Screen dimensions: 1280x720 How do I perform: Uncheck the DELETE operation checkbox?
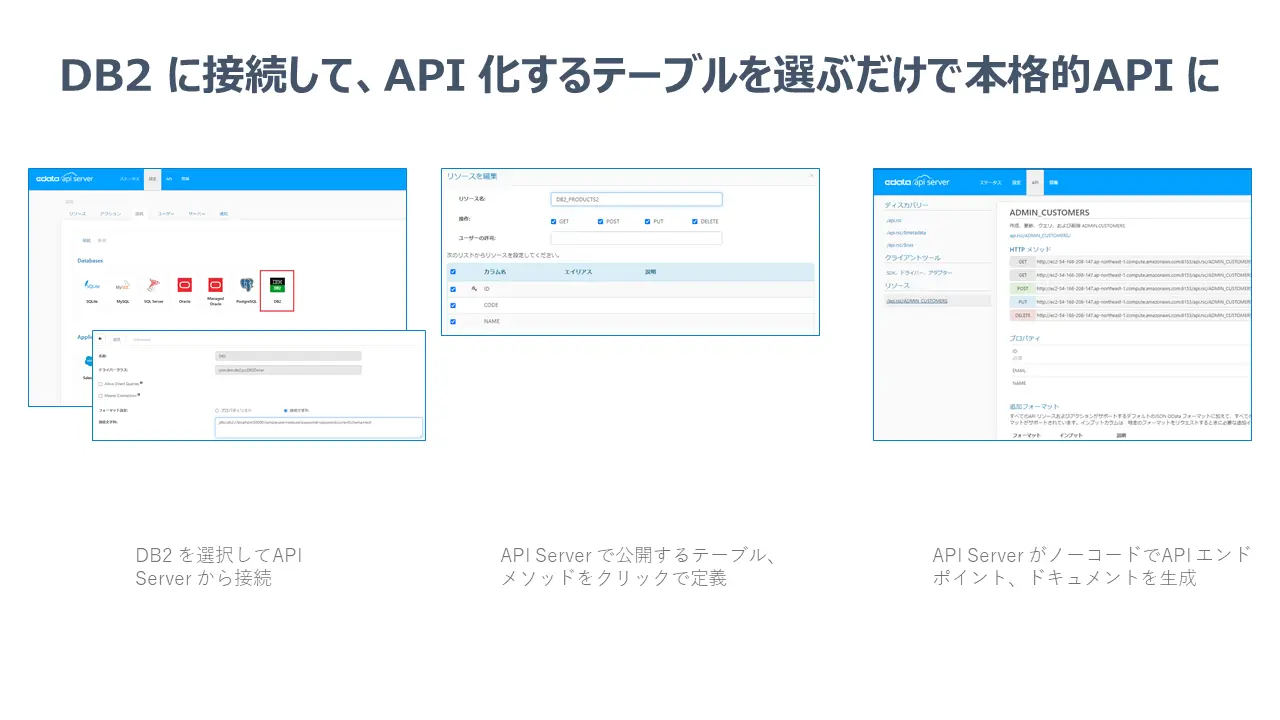click(x=694, y=221)
